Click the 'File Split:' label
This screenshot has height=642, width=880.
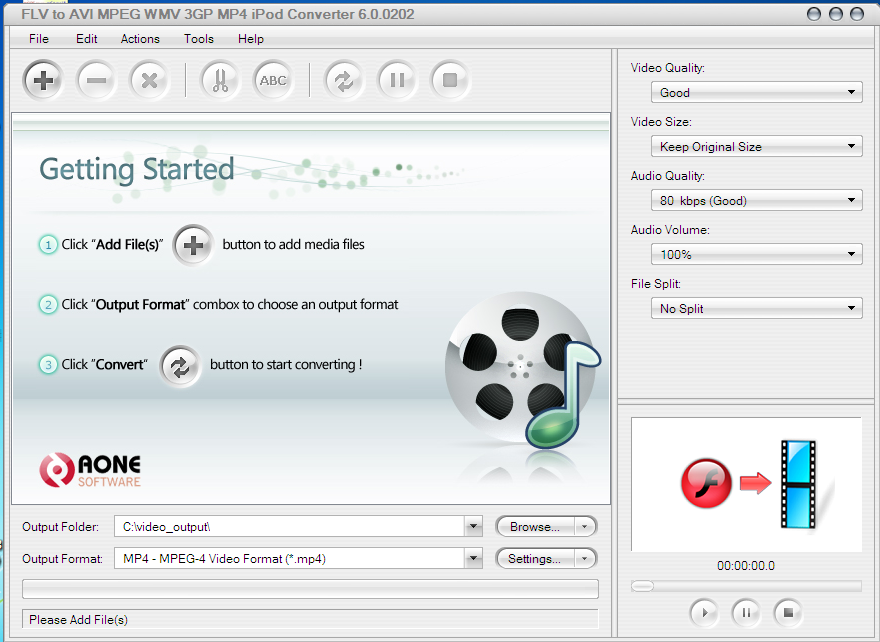[656, 284]
